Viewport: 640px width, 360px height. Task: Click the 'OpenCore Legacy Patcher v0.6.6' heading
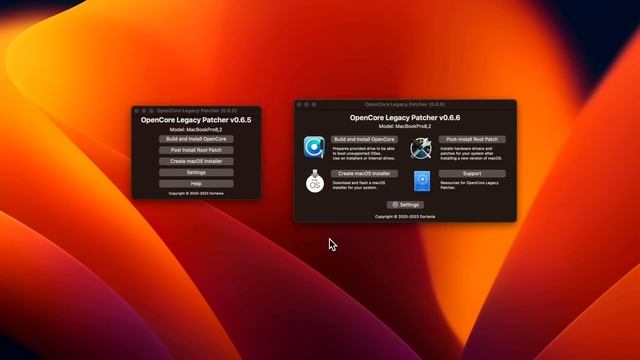405,118
